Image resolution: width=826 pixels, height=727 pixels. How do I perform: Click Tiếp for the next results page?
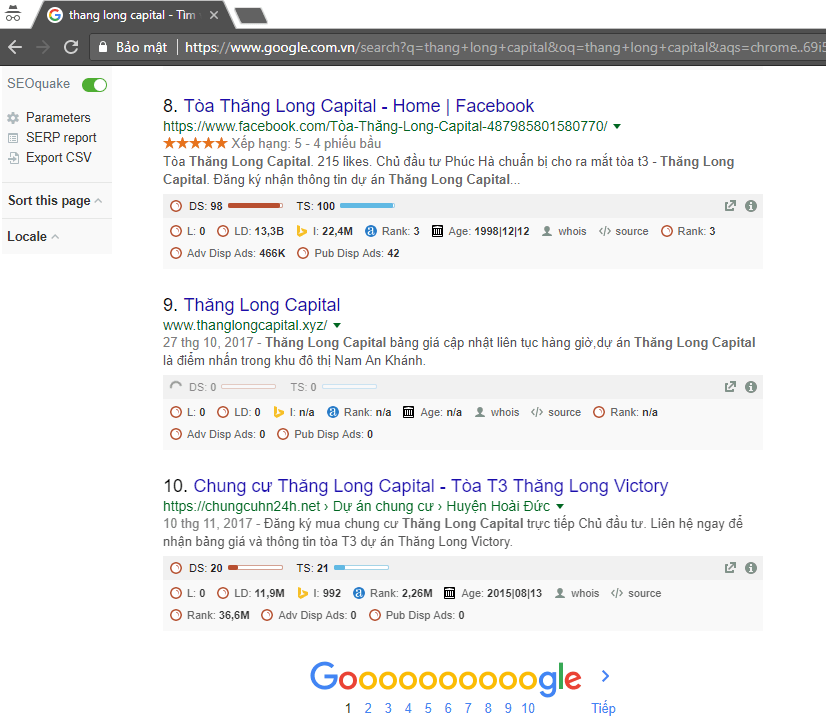click(x=603, y=708)
